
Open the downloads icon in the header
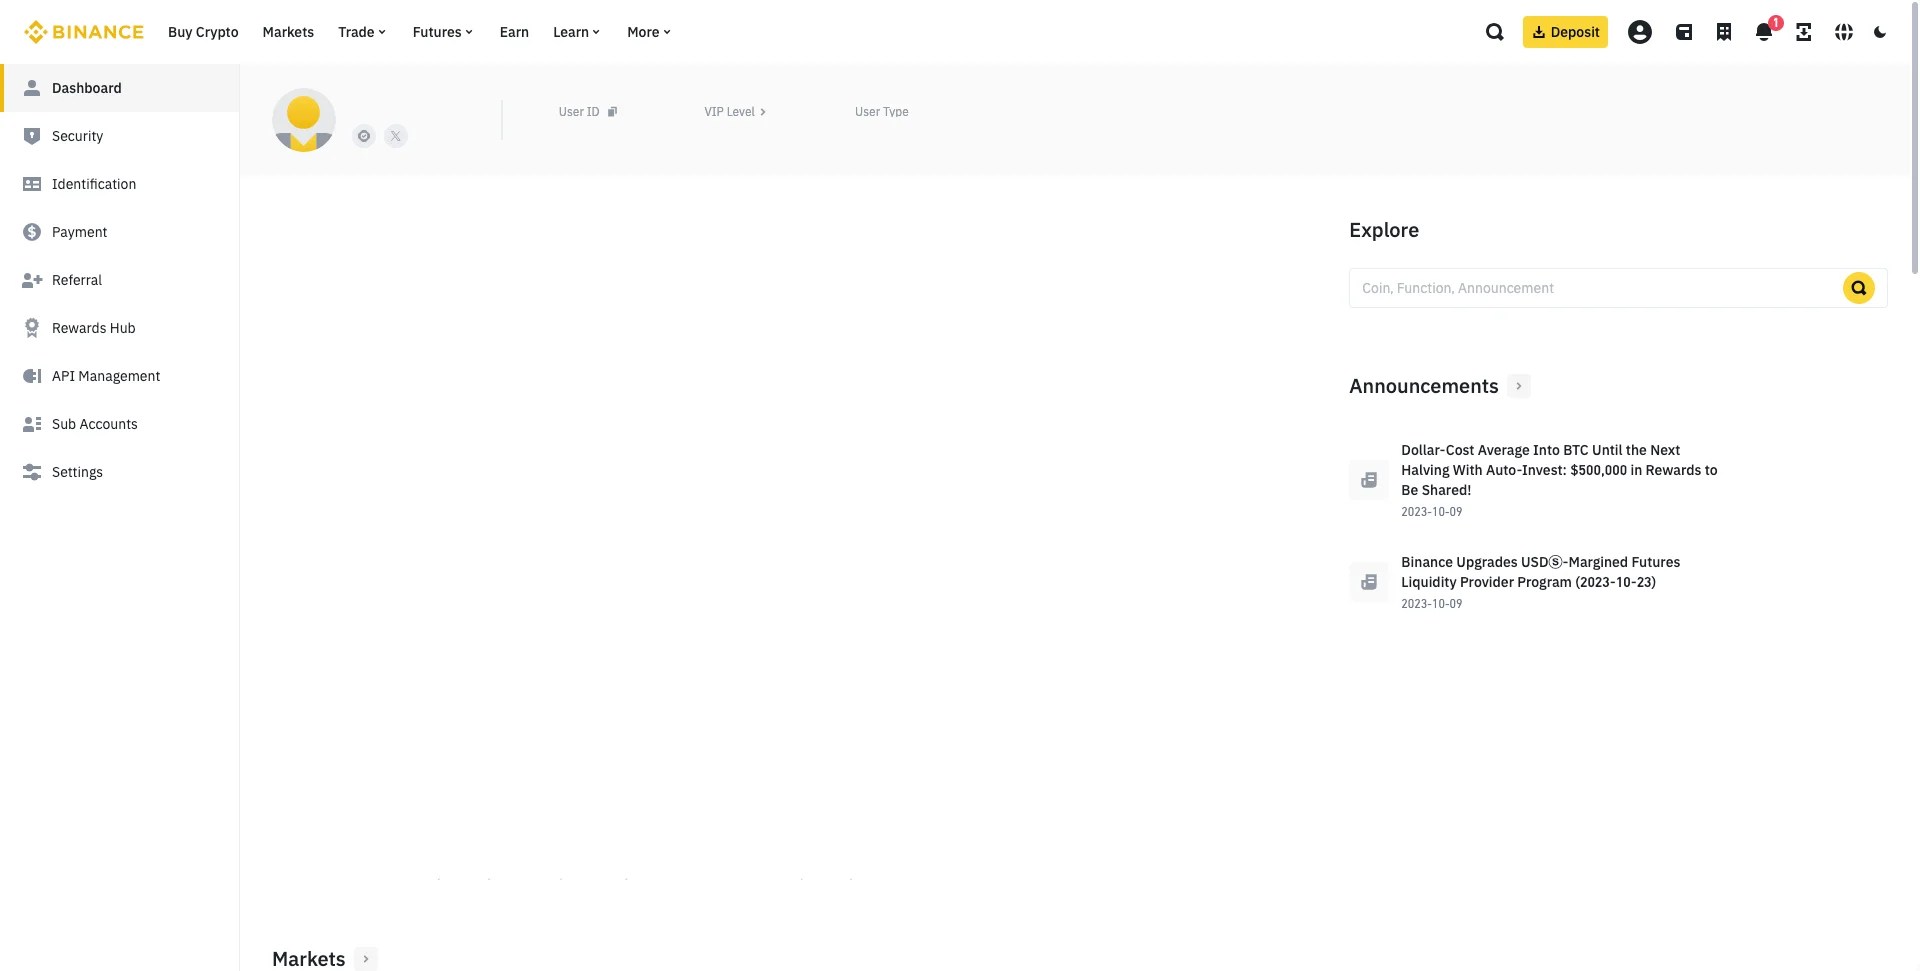click(1804, 31)
